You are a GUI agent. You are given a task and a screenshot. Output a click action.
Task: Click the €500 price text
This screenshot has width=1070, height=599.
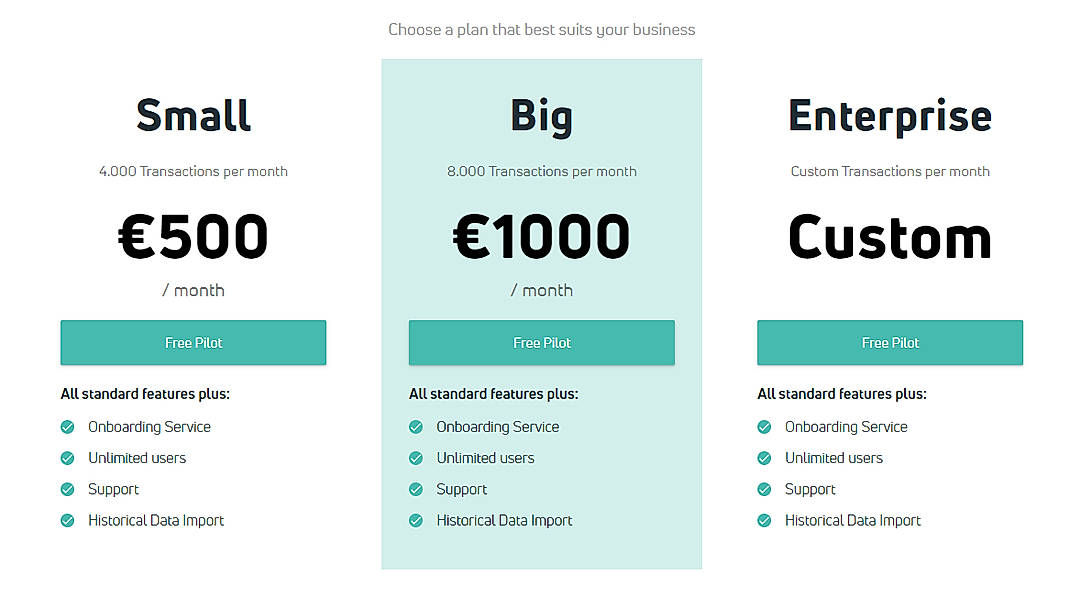pyautogui.click(x=193, y=235)
